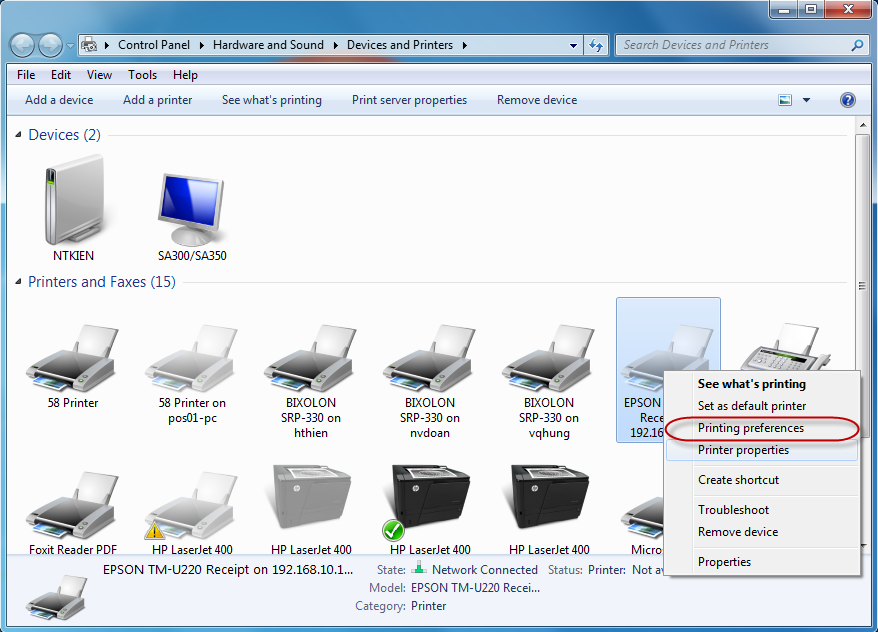878x632 pixels.
Task: Click the Category value Printer
Action: click(x=428, y=606)
